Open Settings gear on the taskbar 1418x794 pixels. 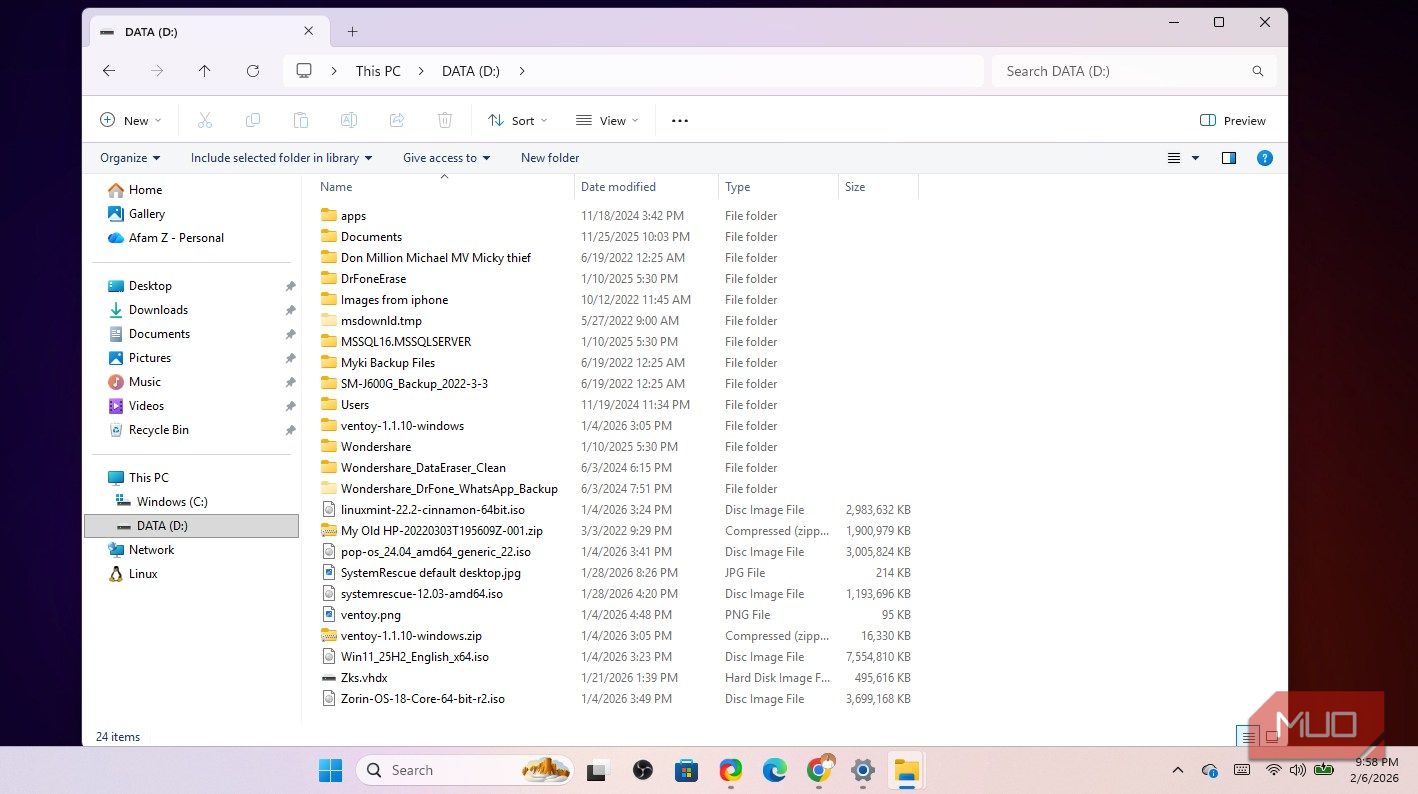863,770
